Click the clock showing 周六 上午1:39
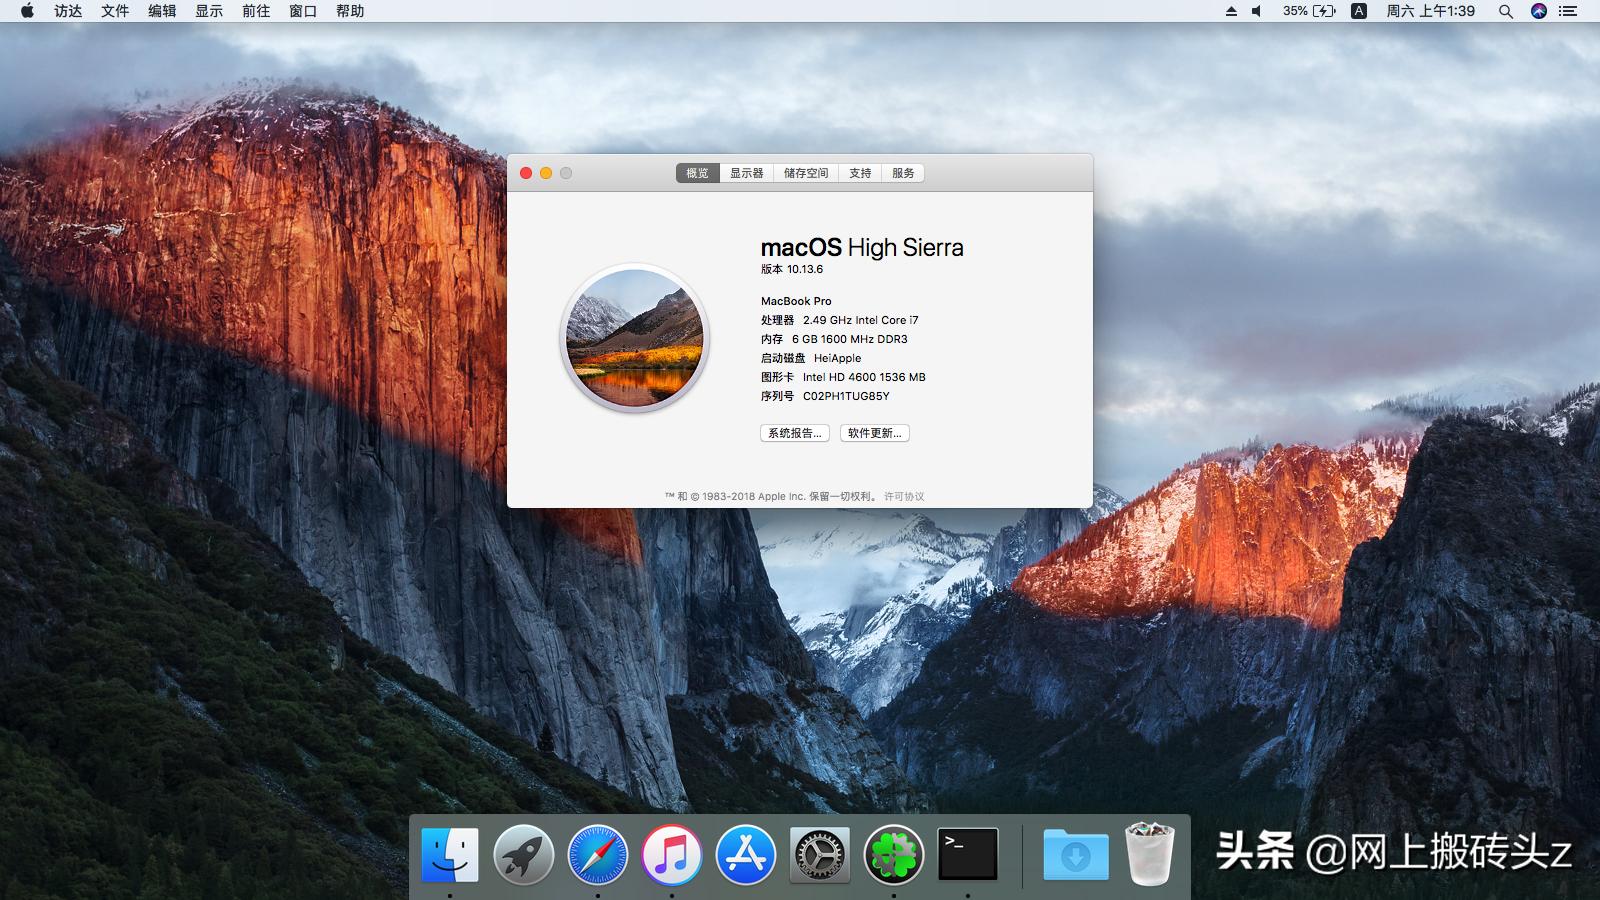The width and height of the screenshot is (1600, 900). [1430, 11]
